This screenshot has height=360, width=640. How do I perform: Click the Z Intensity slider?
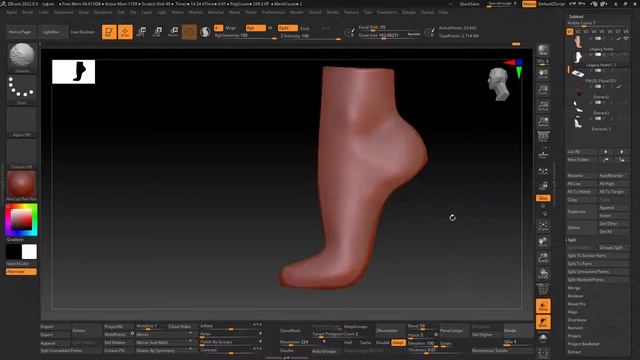tap(310, 36)
